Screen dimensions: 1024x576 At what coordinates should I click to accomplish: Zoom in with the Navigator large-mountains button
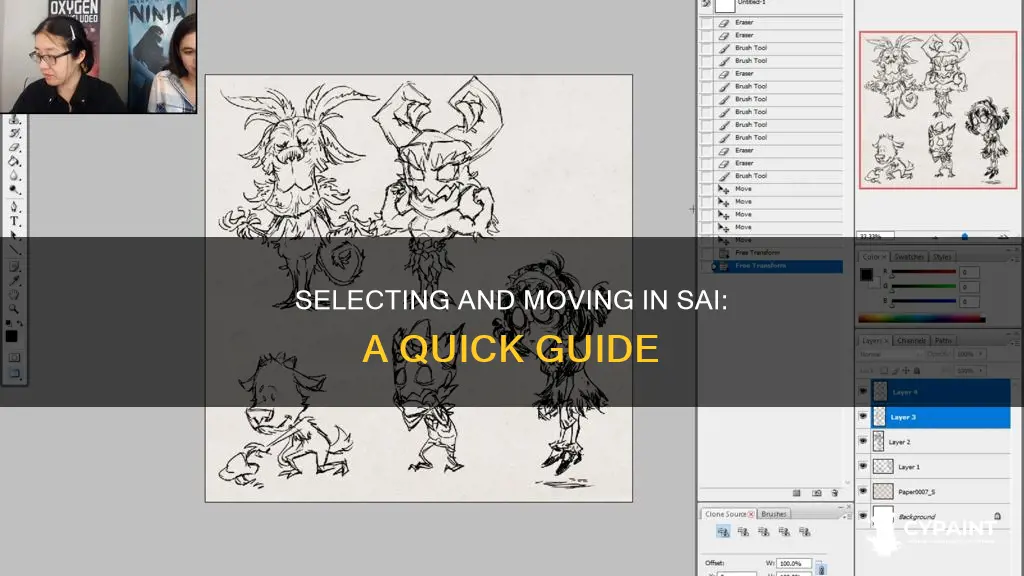pos(1003,236)
